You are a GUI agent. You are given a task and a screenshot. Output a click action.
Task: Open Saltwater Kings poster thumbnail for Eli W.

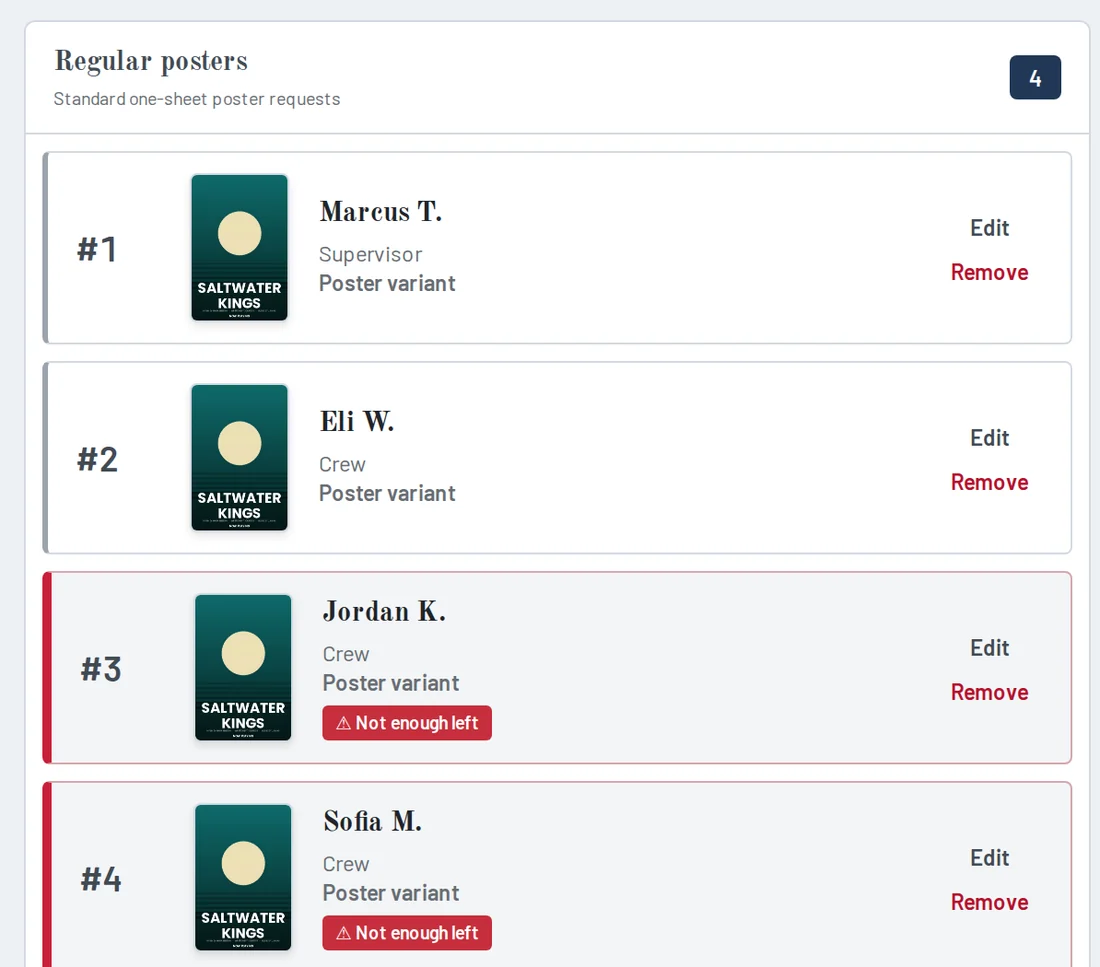239,458
